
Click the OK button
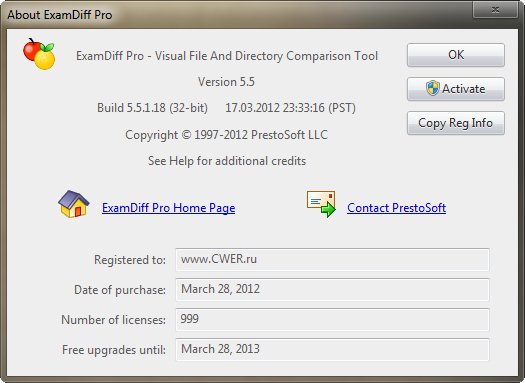[456, 55]
